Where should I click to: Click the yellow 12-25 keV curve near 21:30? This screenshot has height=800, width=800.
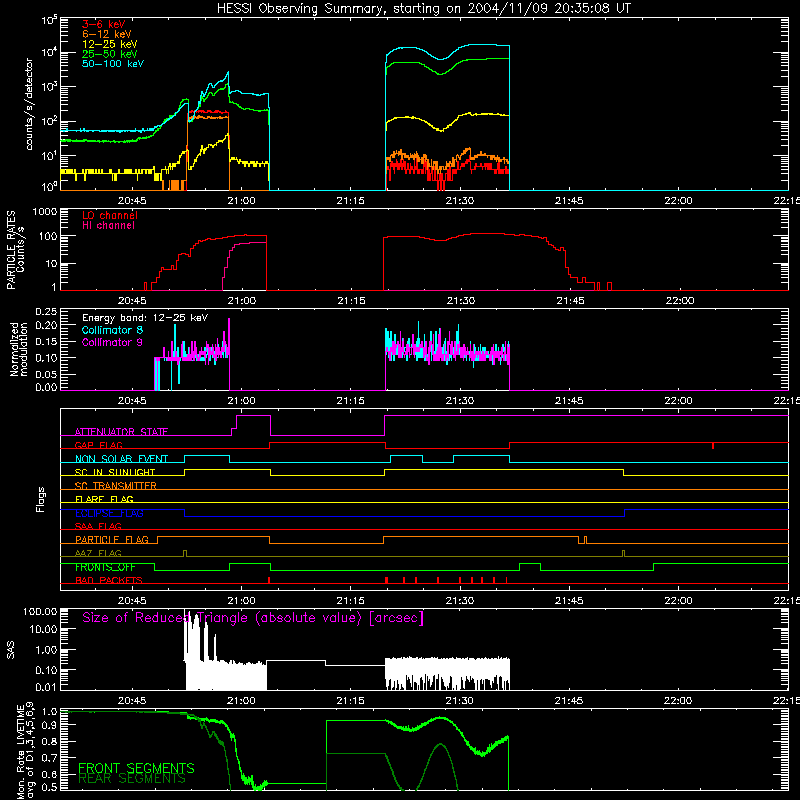[461, 117]
